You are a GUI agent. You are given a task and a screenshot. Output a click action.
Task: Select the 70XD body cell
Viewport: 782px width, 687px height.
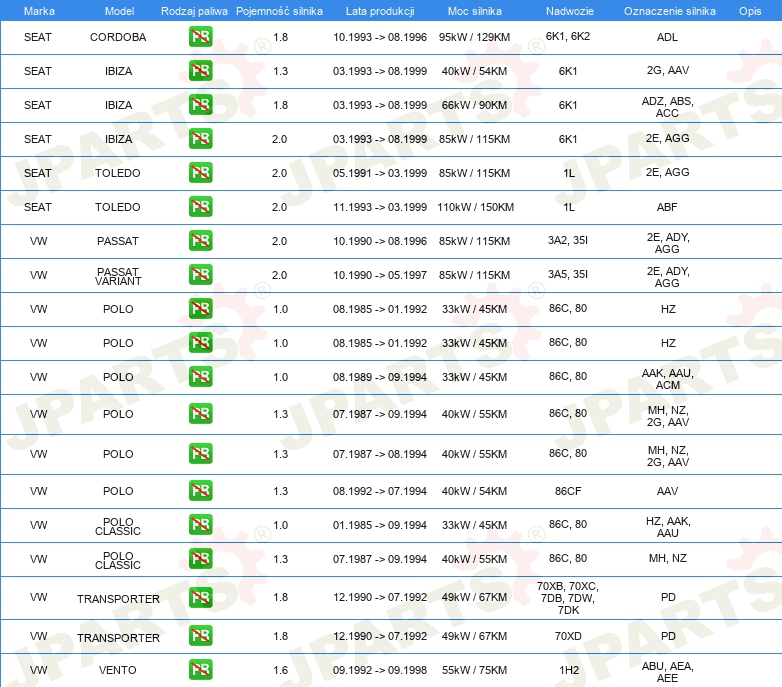pyautogui.click(x=568, y=636)
